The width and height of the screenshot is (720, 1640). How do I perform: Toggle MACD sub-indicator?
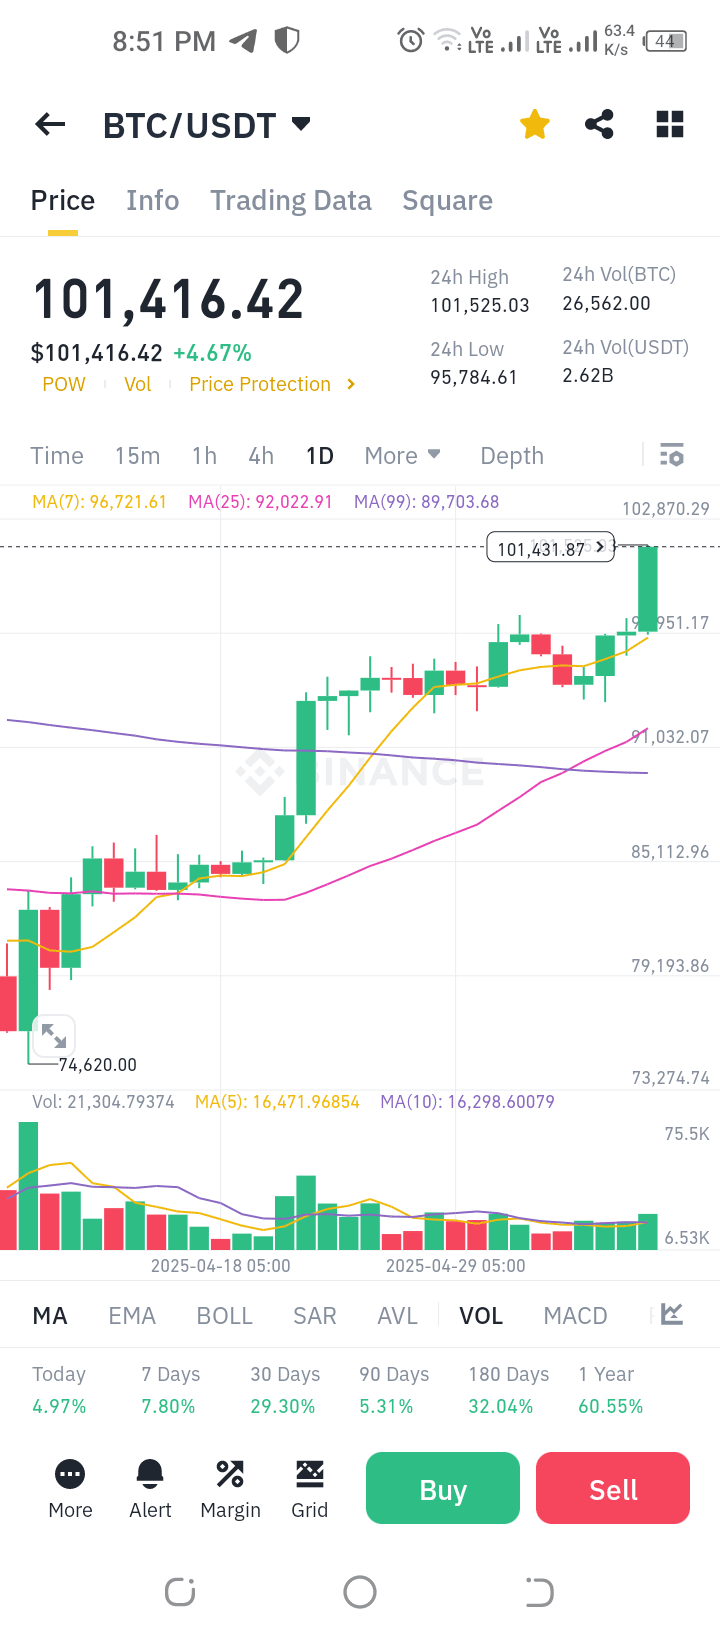(575, 1316)
